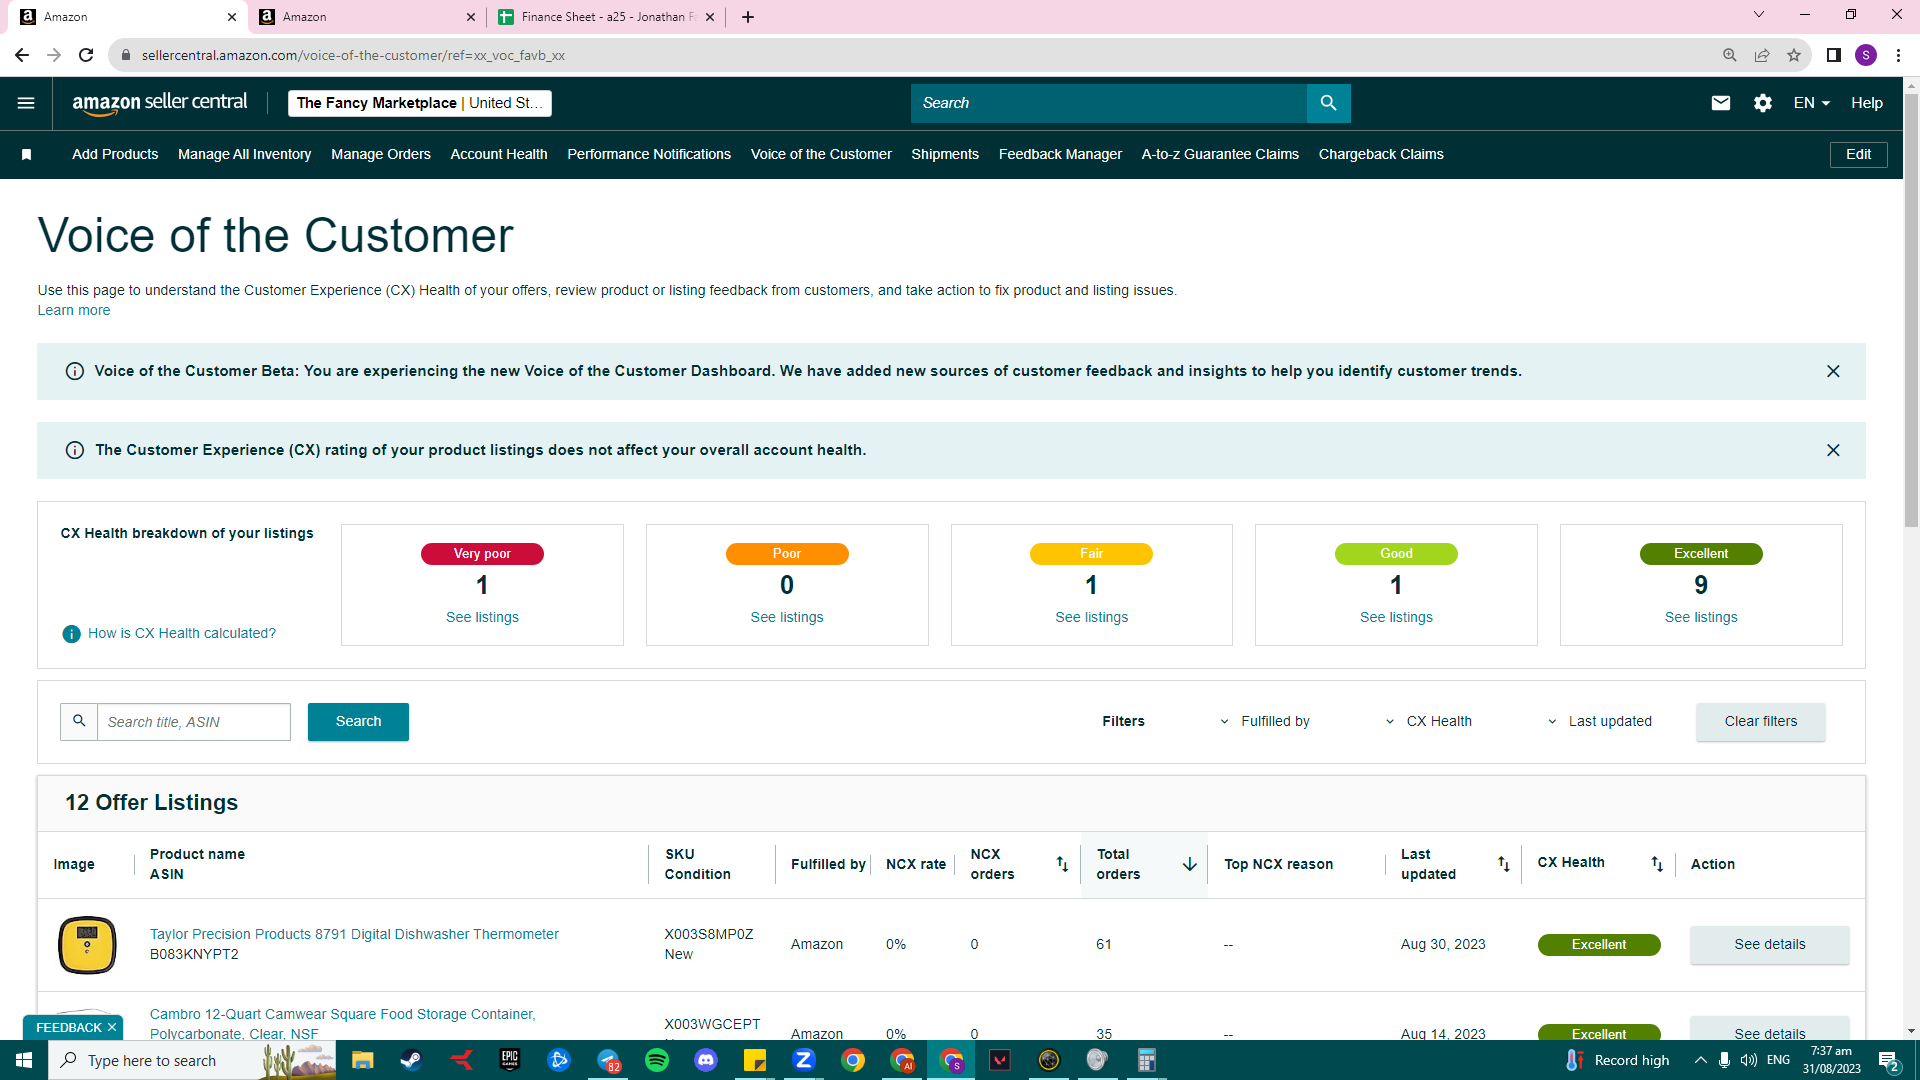
Task: Expand the Last updated filter dropdown
Action: [x=1599, y=721]
